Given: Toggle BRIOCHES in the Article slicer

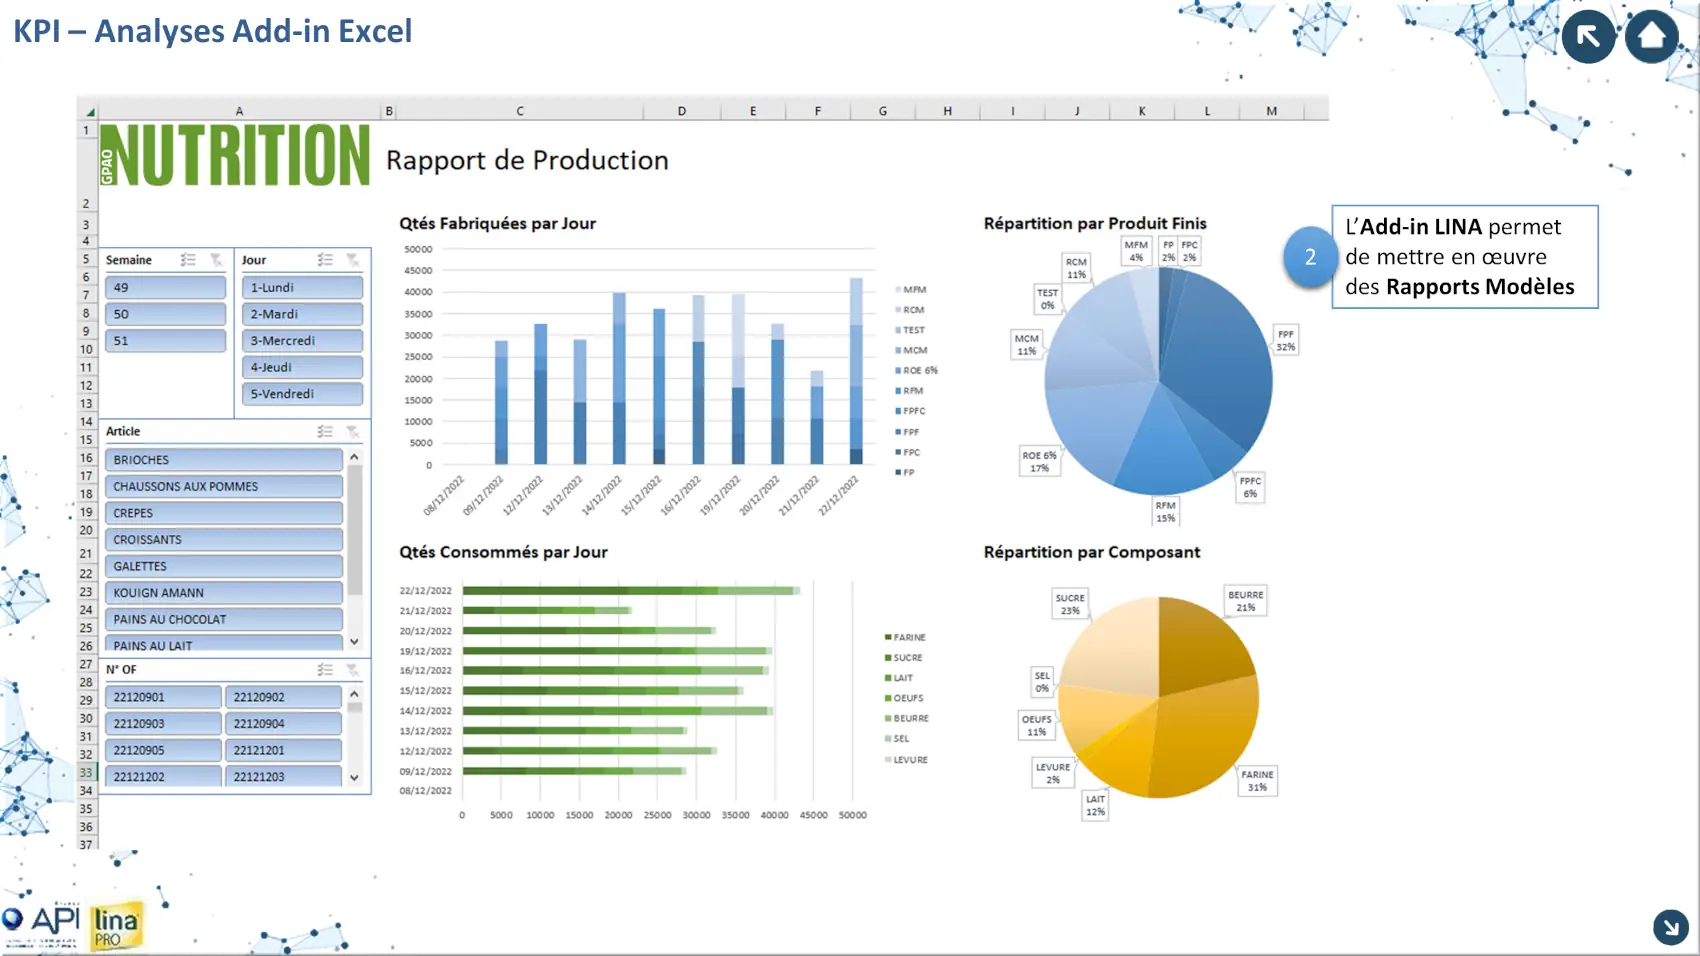Looking at the screenshot, I should [x=223, y=460].
